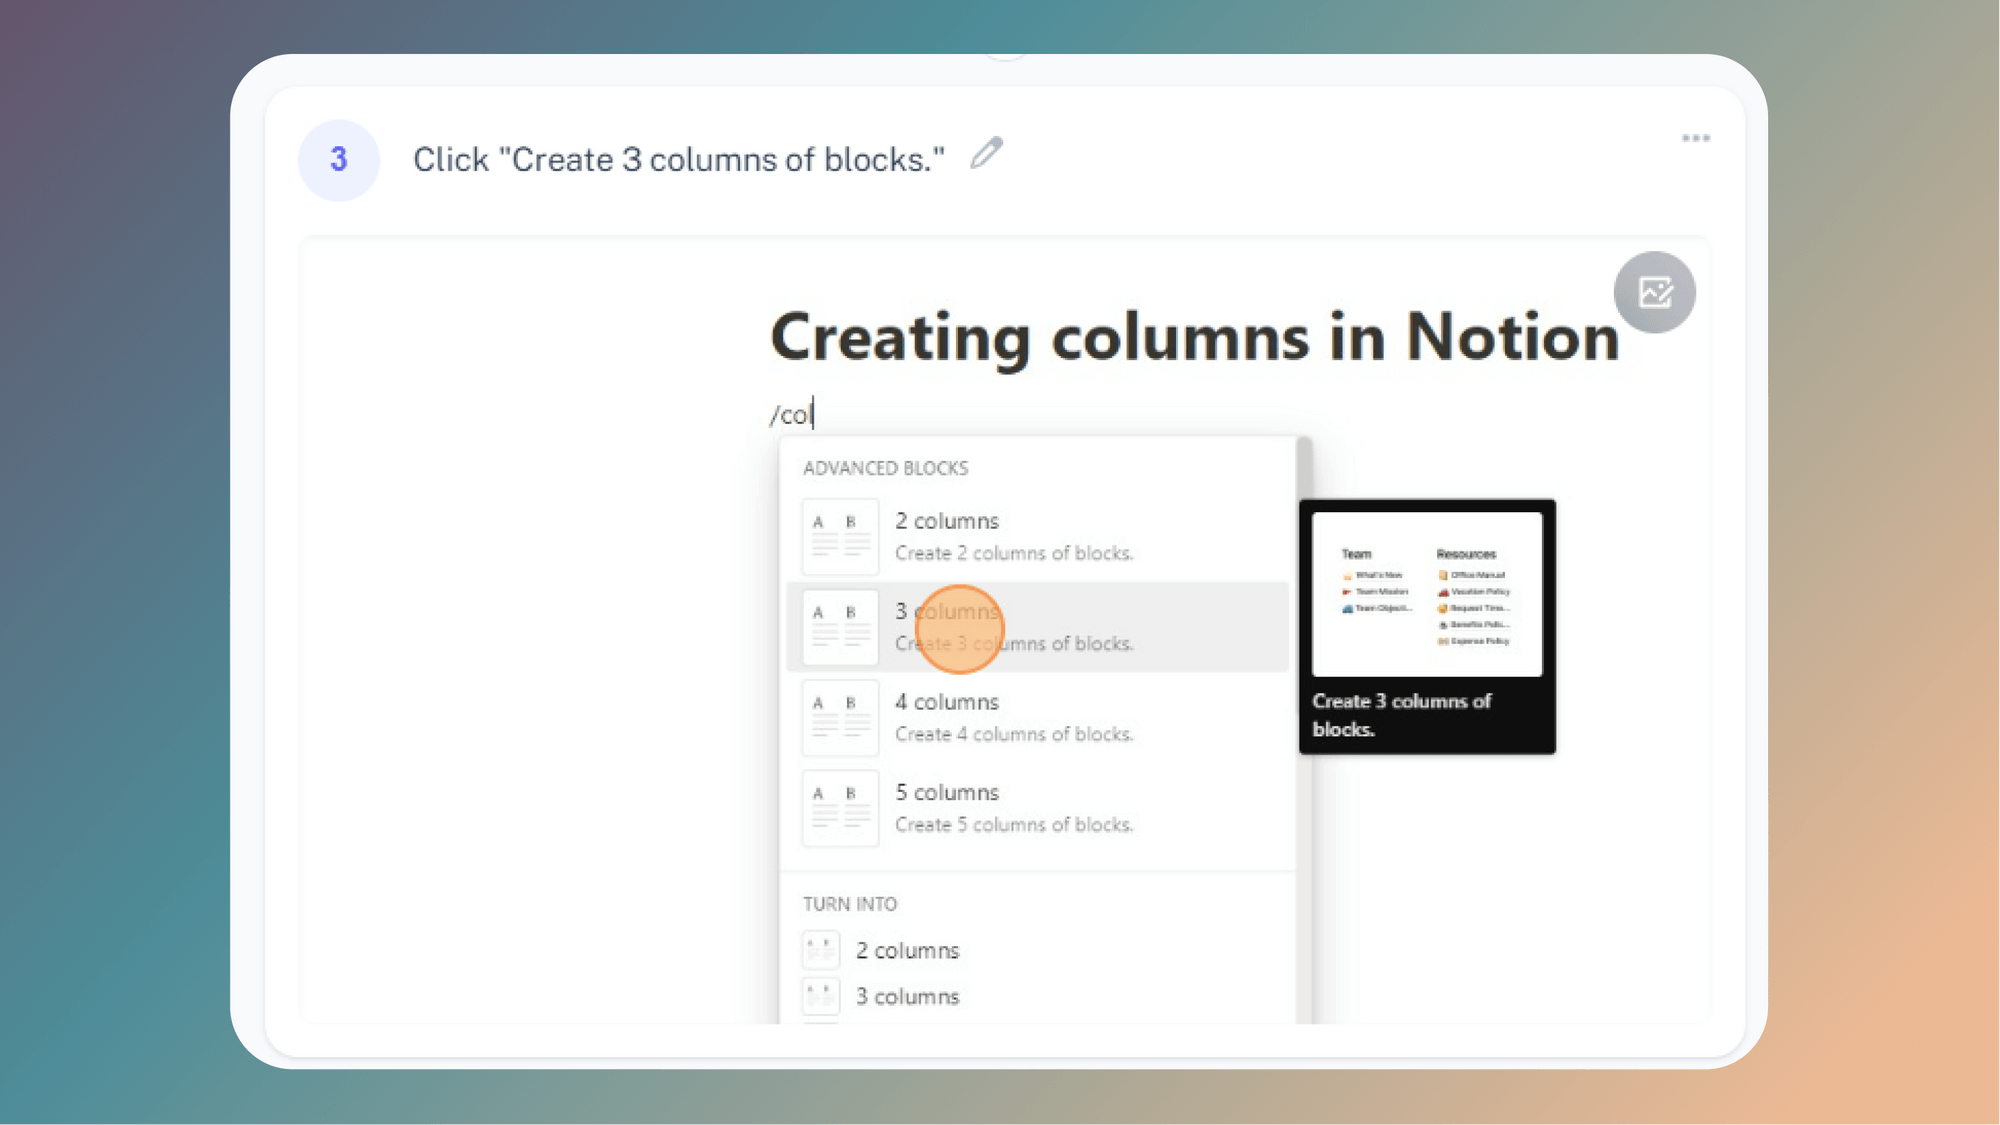Choose "4 columns" from the Advanced Blocks list

945,702
